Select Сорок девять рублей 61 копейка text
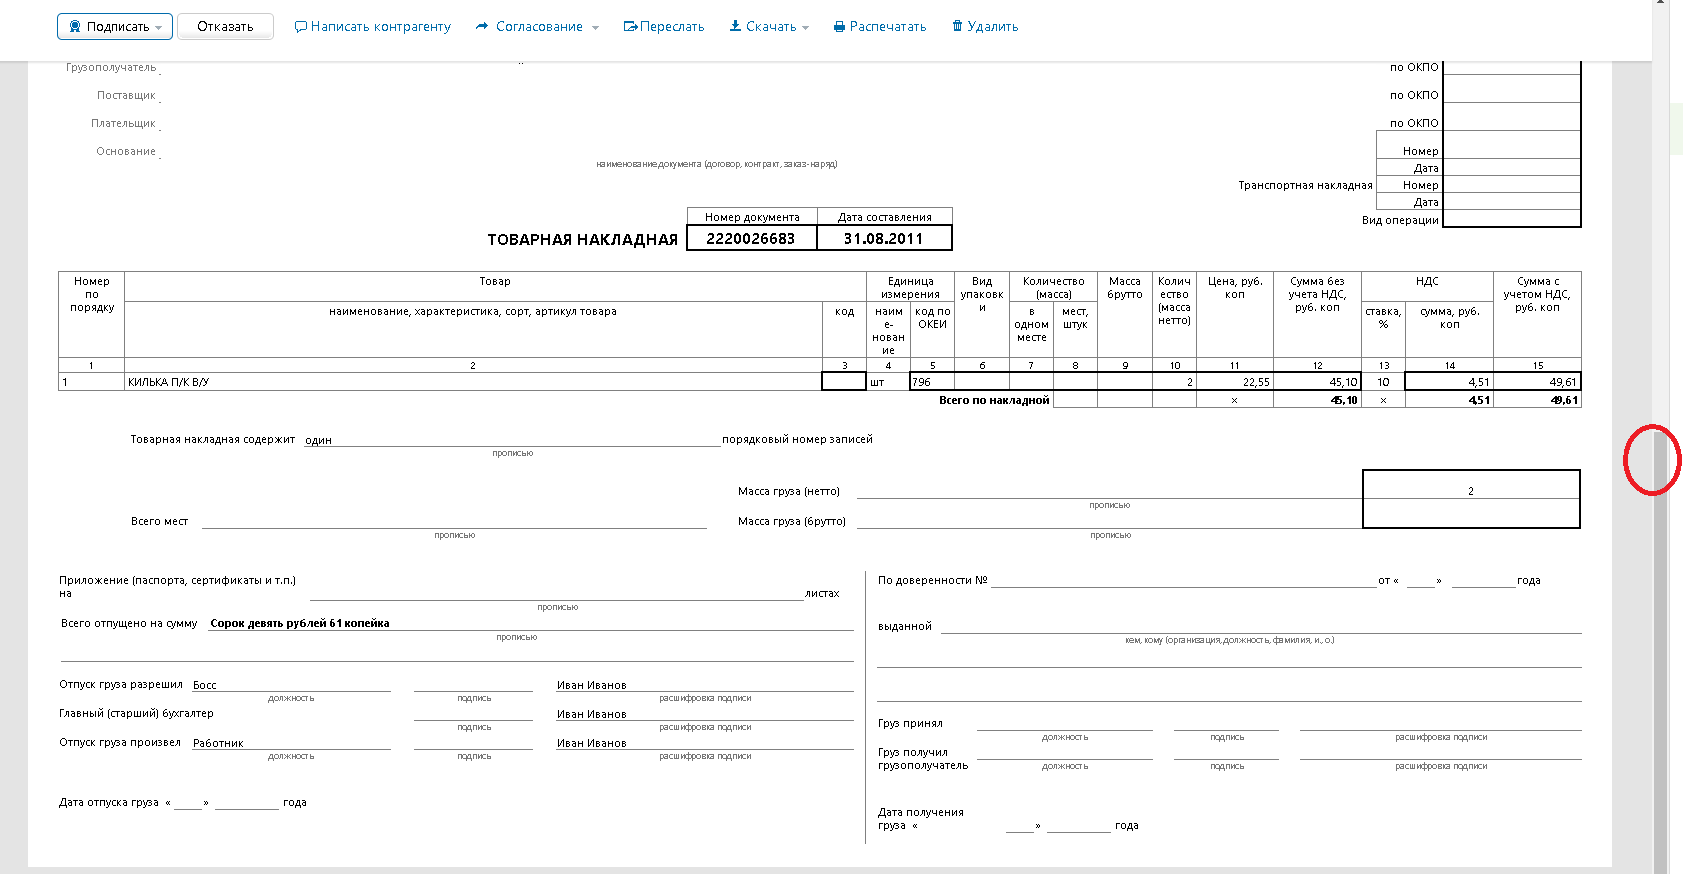Screen dimensions: 1683x874 click(300, 623)
